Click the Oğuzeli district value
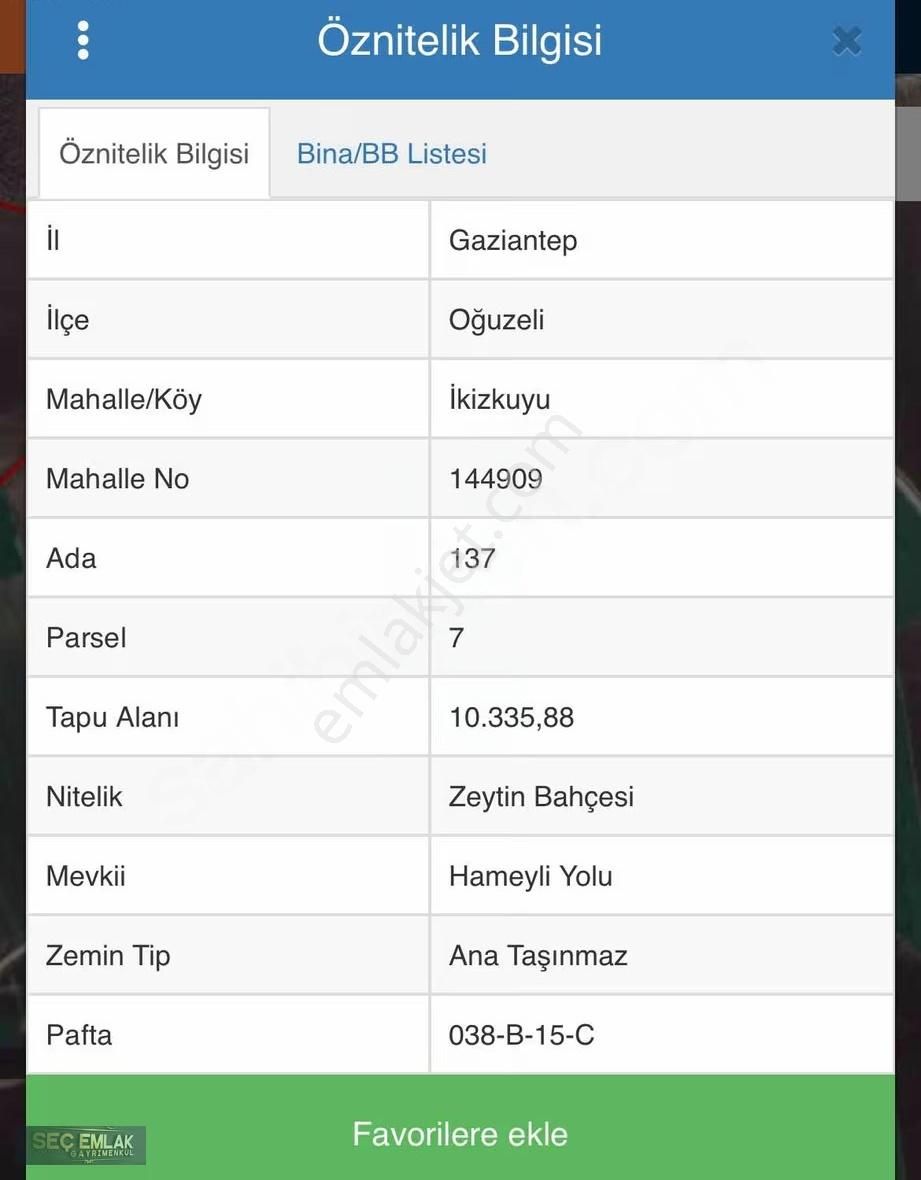Screen dimensions: 921x1180 [497, 320]
